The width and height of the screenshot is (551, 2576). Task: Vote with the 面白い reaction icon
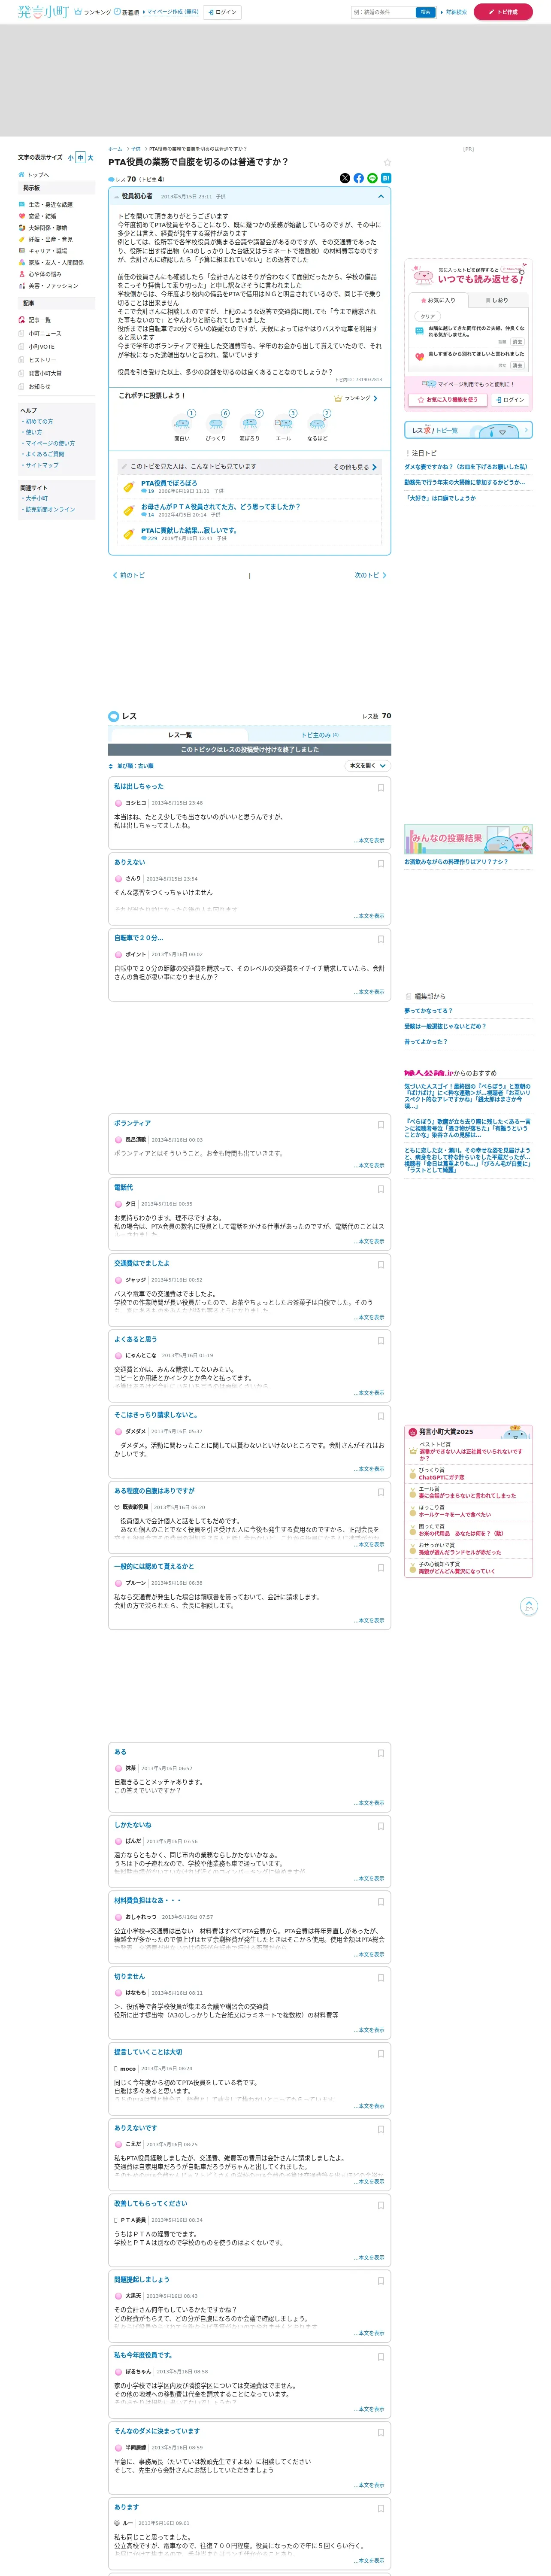click(x=182, y=423)
